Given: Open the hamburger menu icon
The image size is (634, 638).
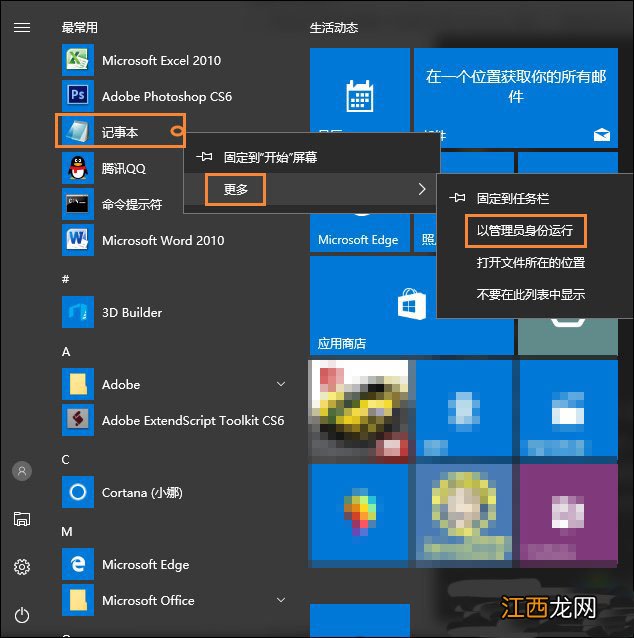Looking at the screenshot, I should point(22,27).
